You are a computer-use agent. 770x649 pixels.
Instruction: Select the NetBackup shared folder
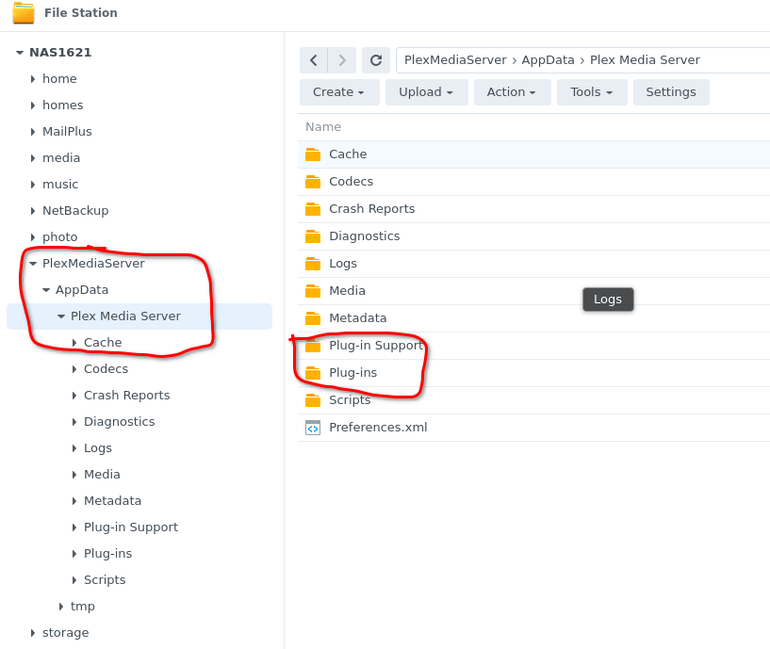76,211
